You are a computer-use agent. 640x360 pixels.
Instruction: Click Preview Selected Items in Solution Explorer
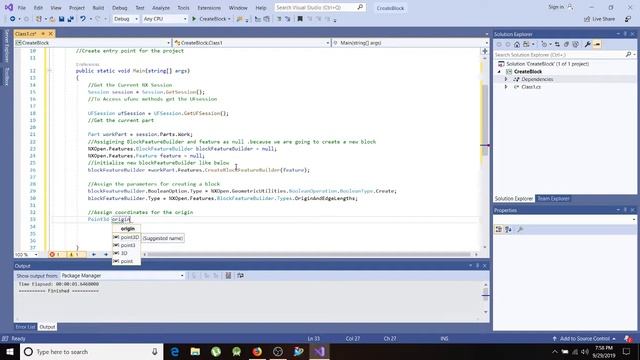pyautogui.click(x=597, y=44)
